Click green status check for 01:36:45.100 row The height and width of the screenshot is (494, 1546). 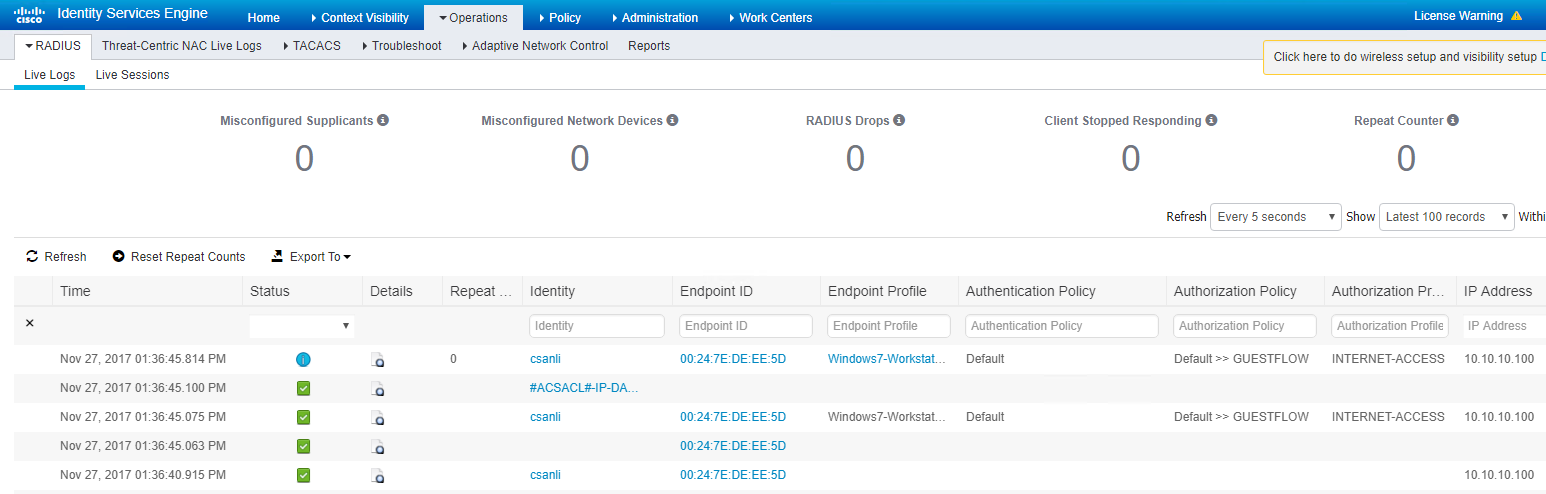[303, 388]
